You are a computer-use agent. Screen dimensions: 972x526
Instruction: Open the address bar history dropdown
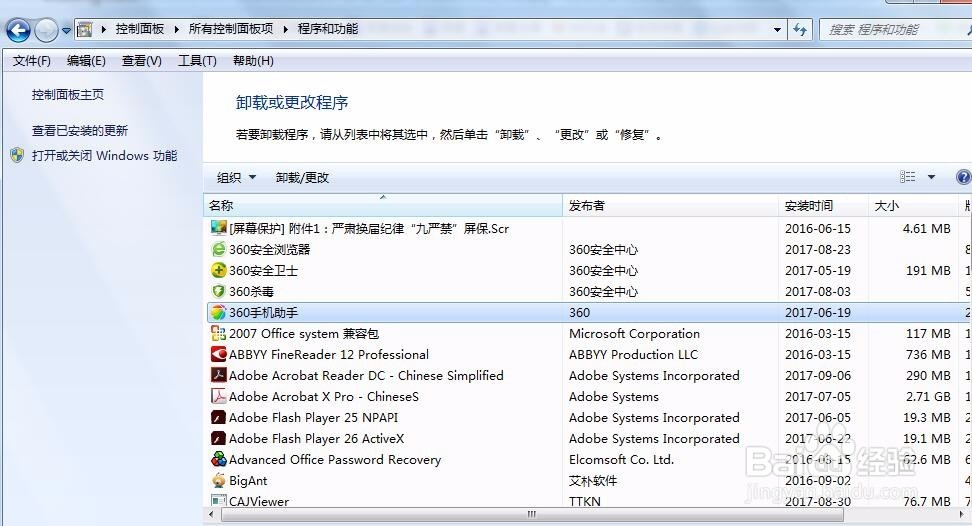click(777, 30)
